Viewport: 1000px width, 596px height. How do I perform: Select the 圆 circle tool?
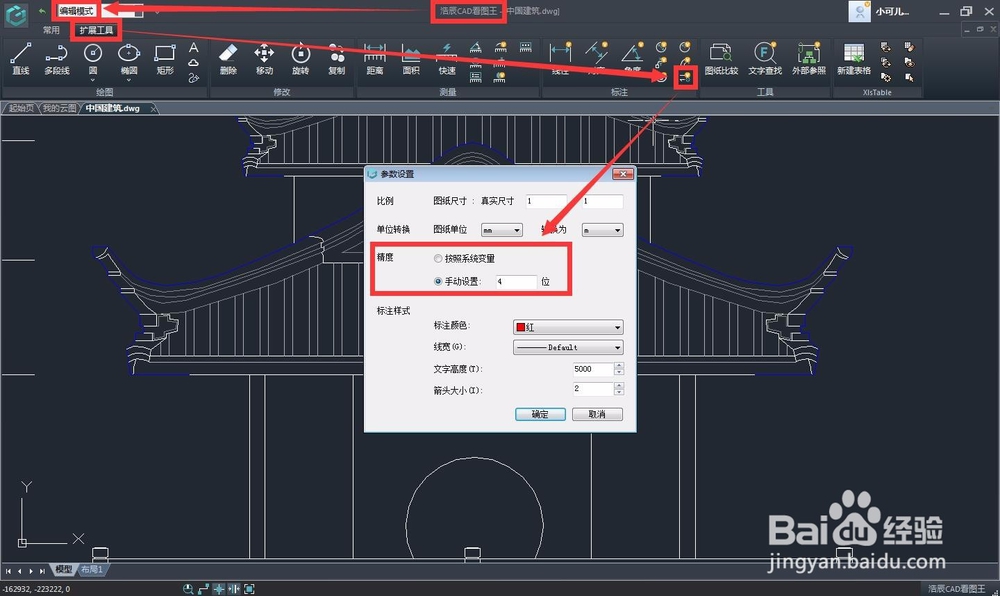coord(93,57)
